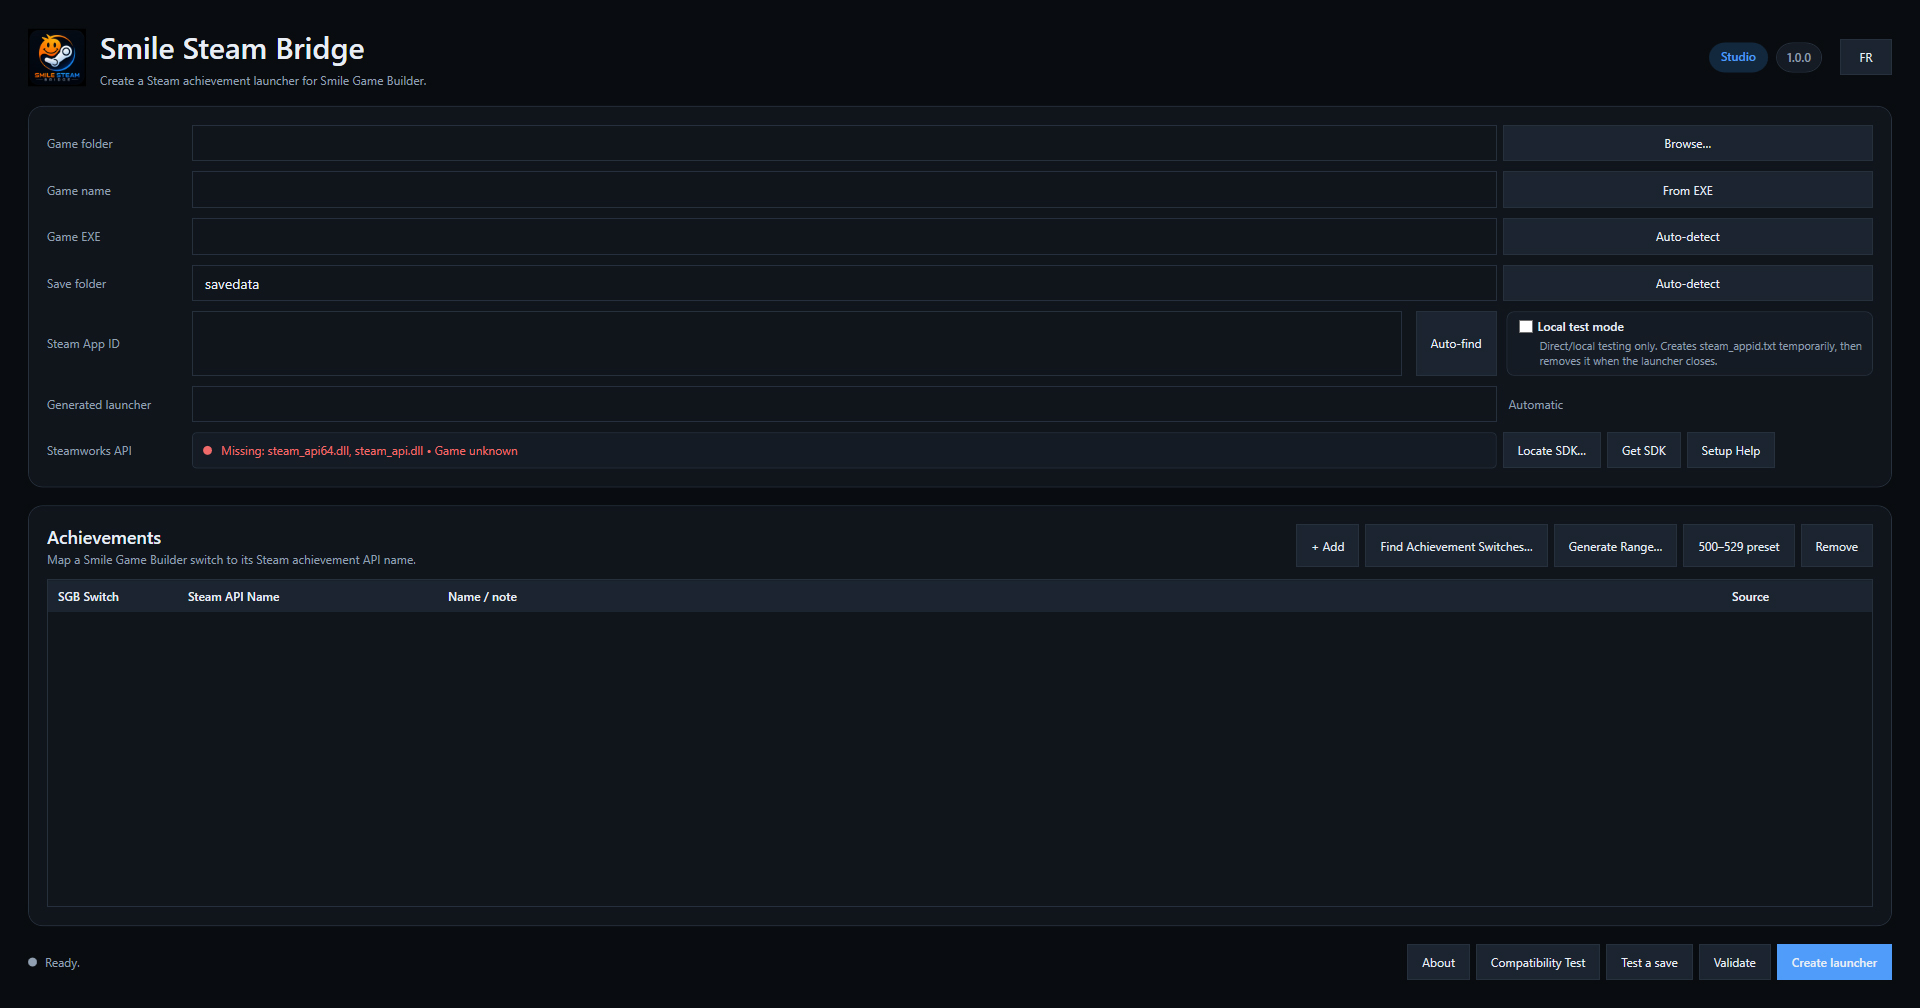Viewport: 1920px width, 1008px height.
Task: Click the Local test mode label text
Action: click(1580, 327)
